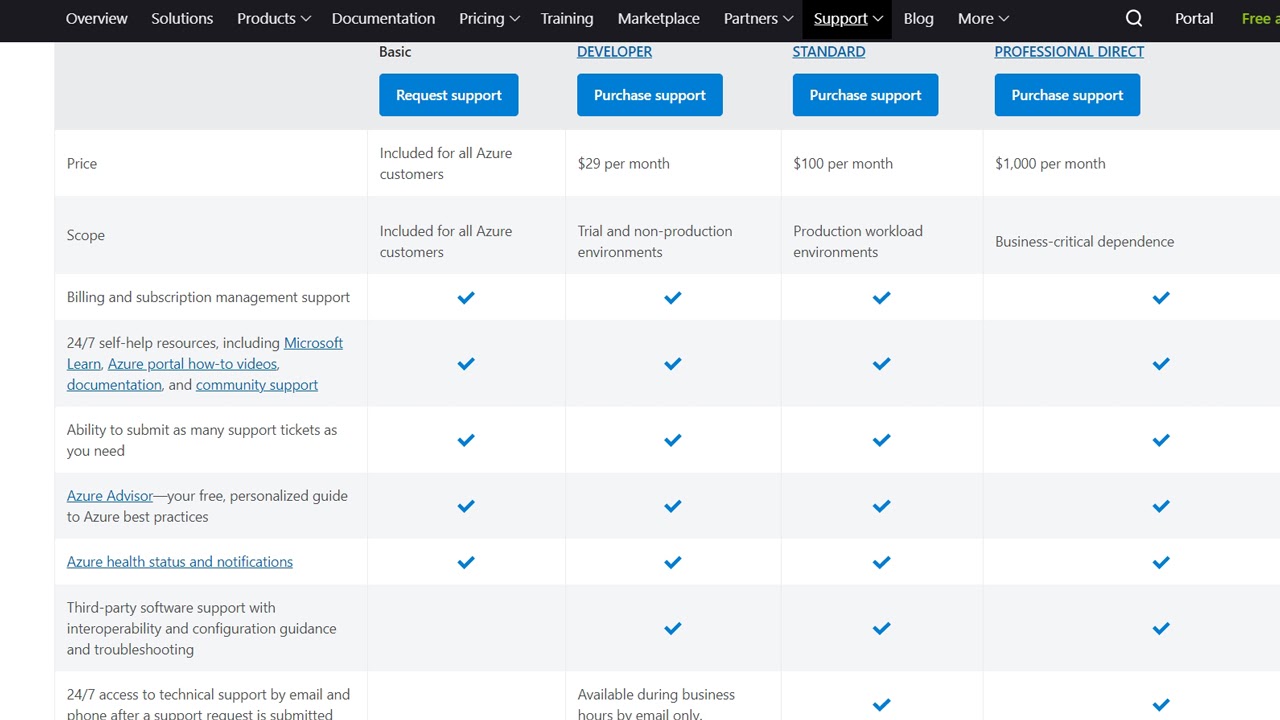Click Professional Direct checkmark in Billing row

[1161, 297]
